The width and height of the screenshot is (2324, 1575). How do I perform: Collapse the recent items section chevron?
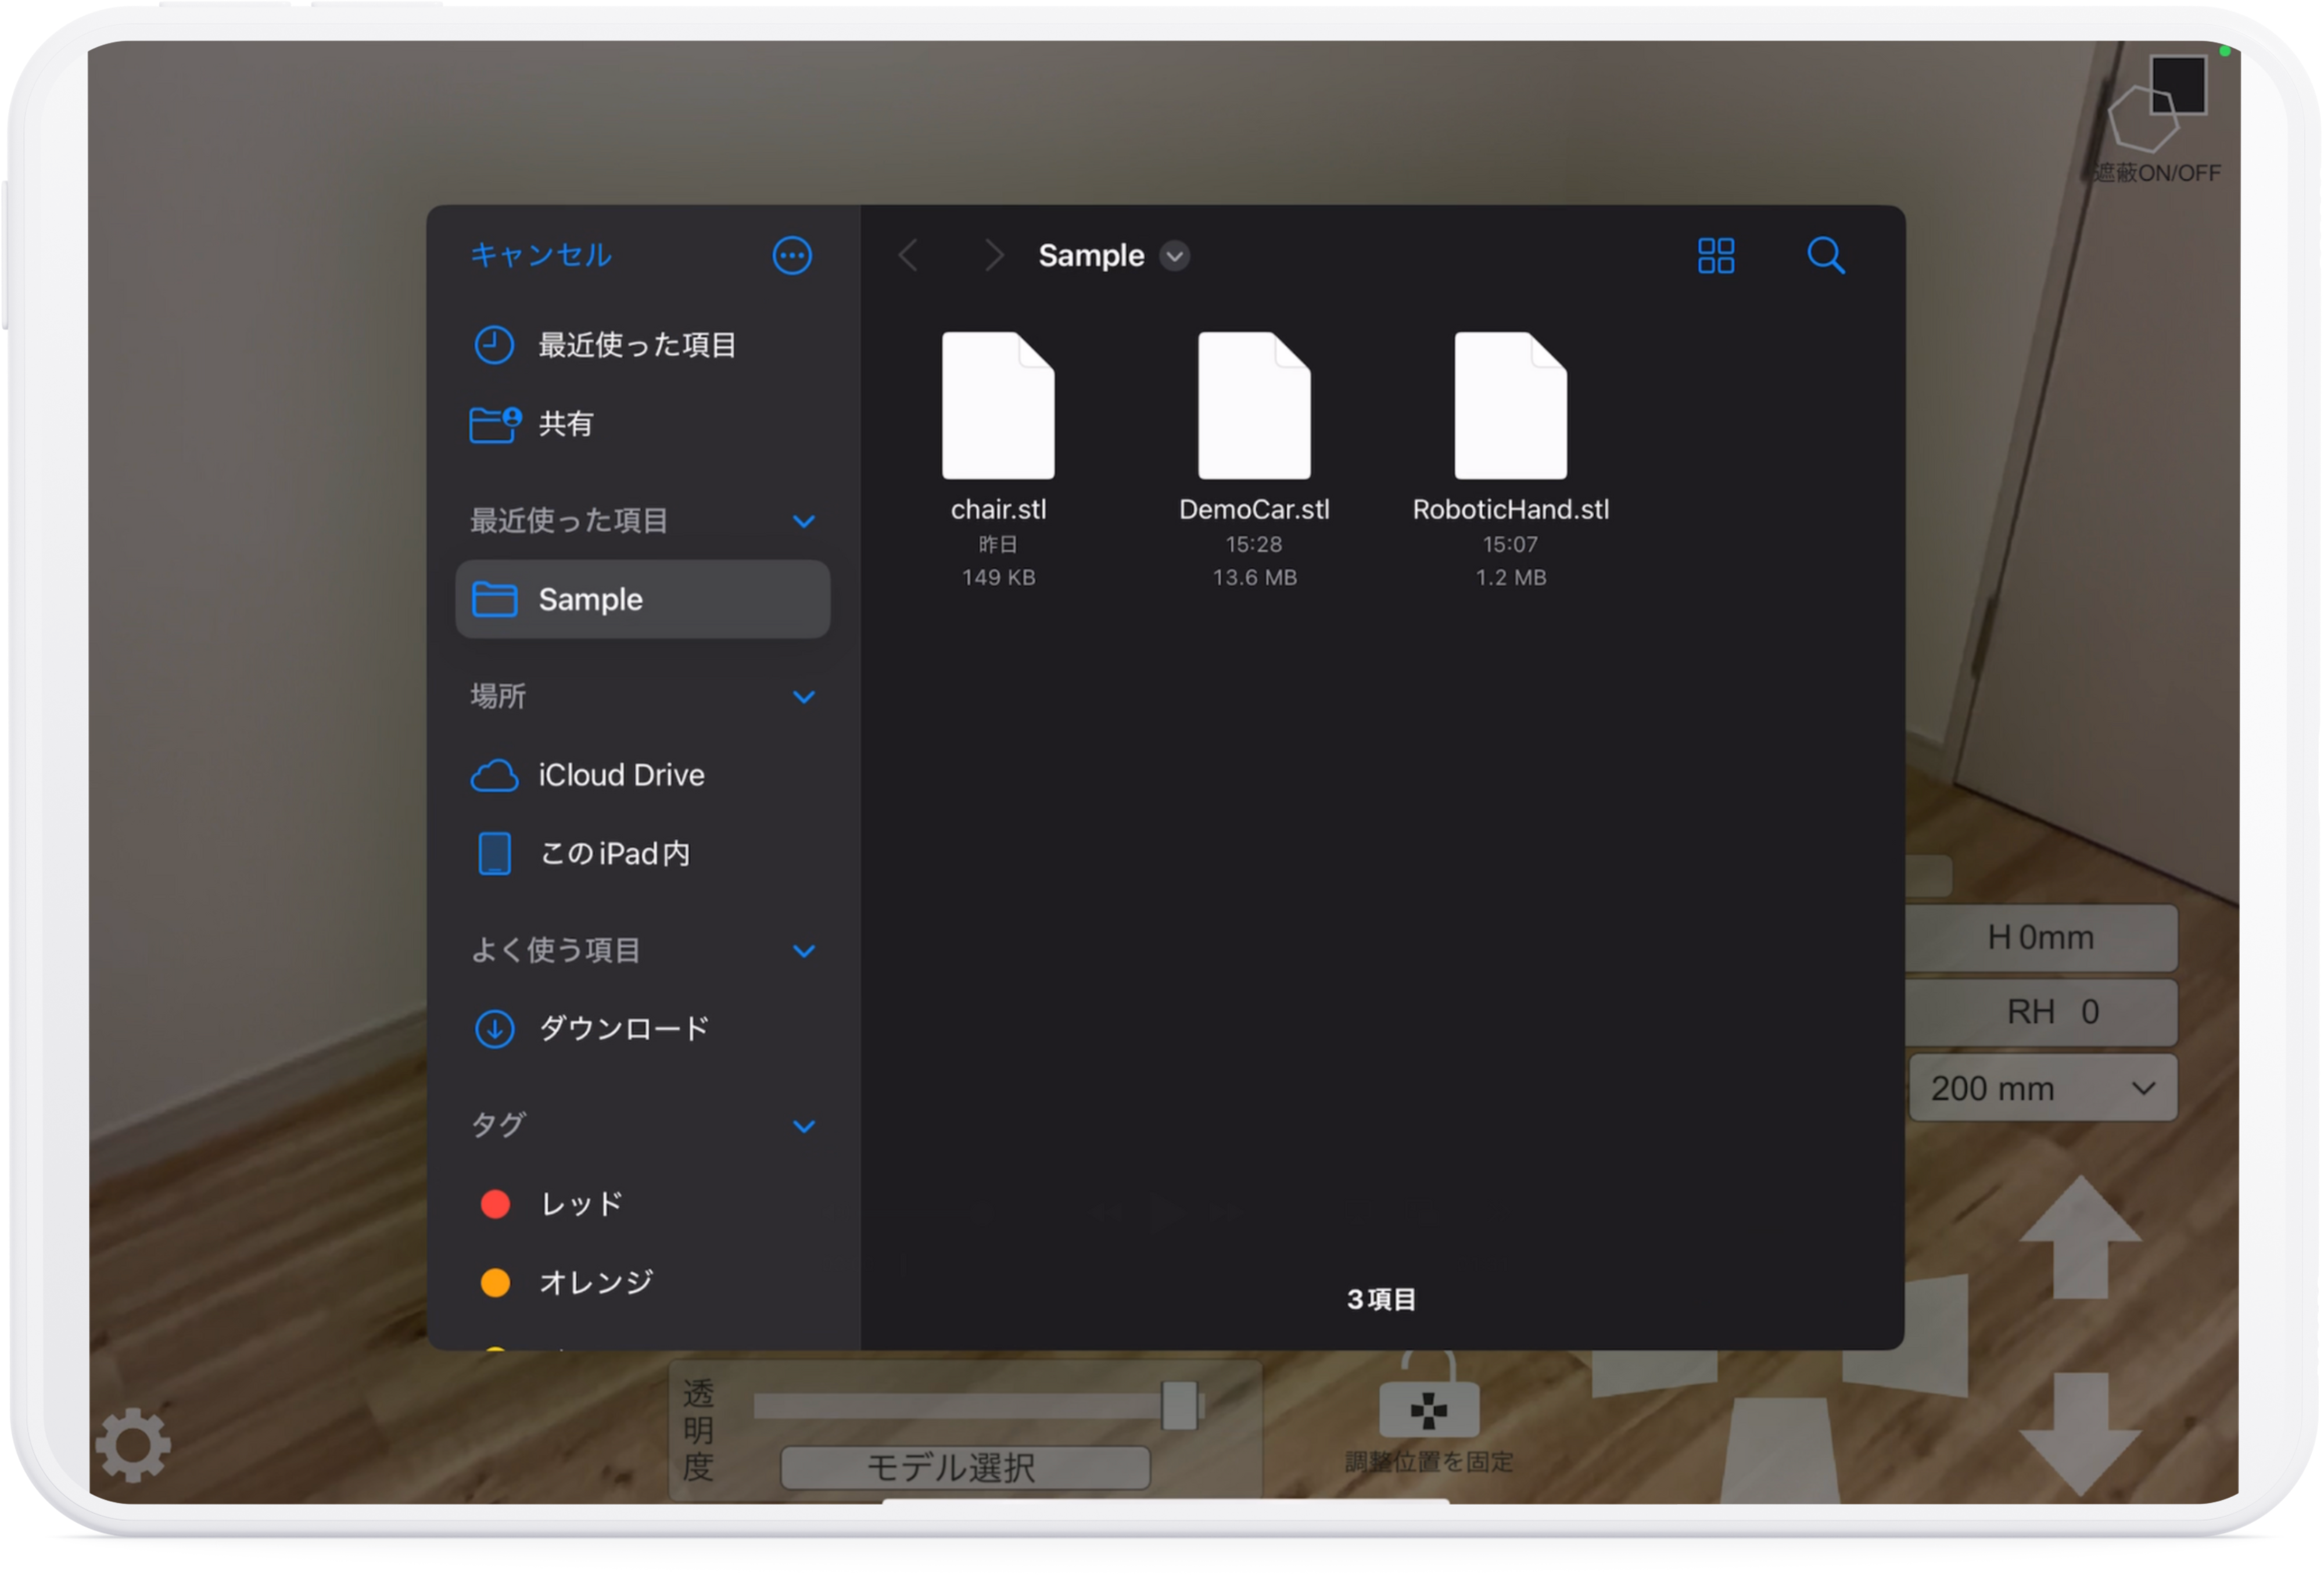803,521
